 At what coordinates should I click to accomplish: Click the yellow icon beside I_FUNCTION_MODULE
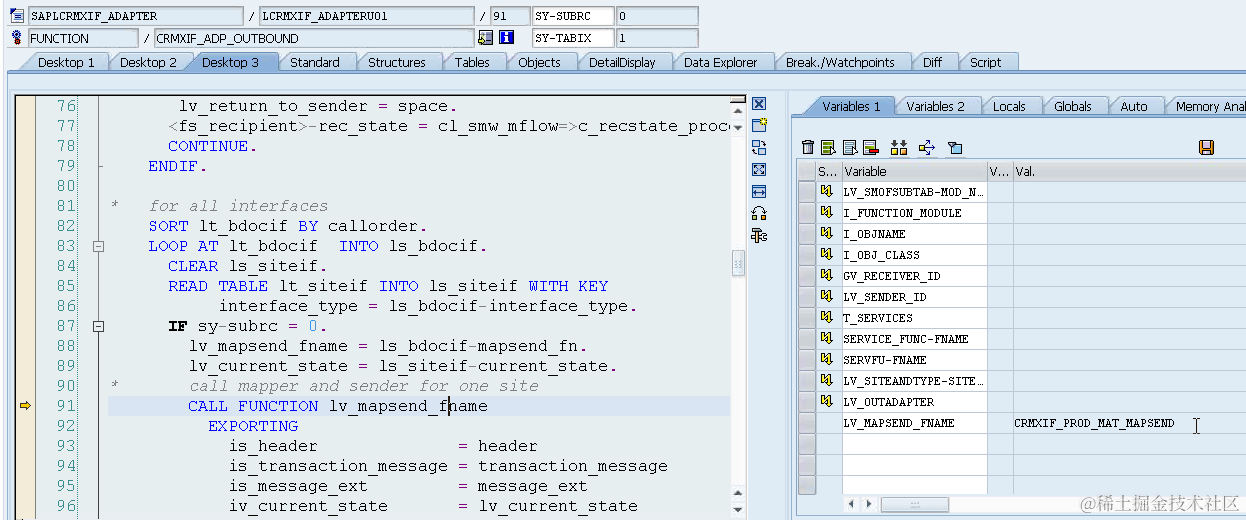827,212
